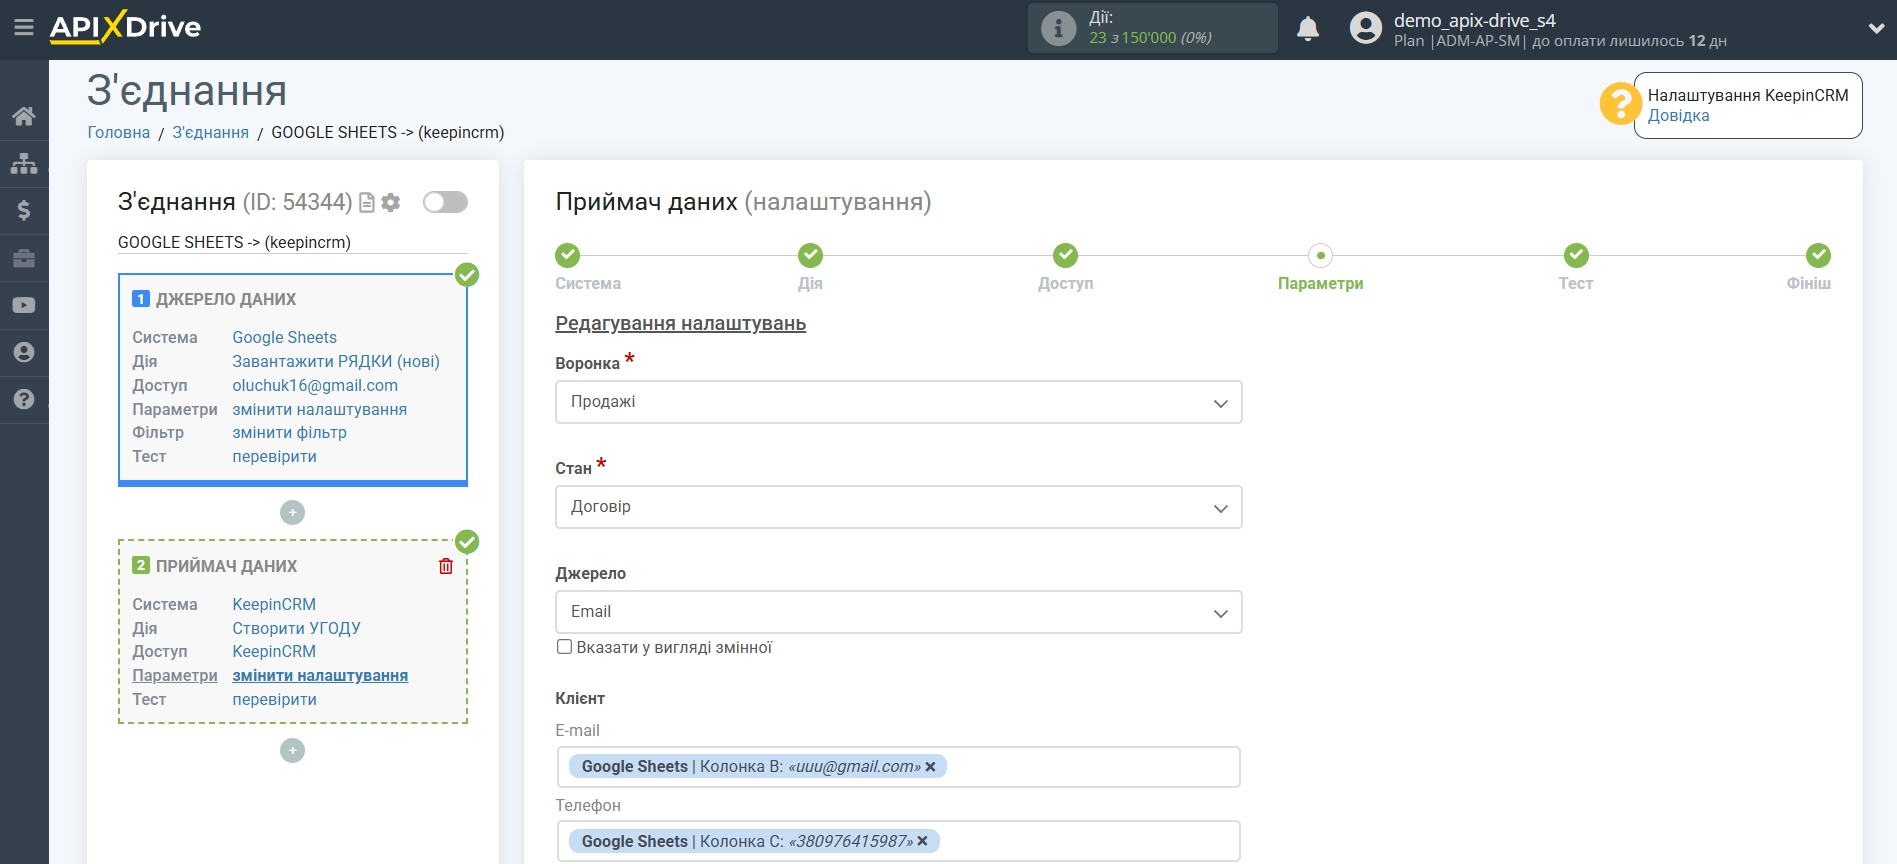Click receiver block 'перевірити' test link
This screenshot has width=1897, height=864.
[274, 699]
